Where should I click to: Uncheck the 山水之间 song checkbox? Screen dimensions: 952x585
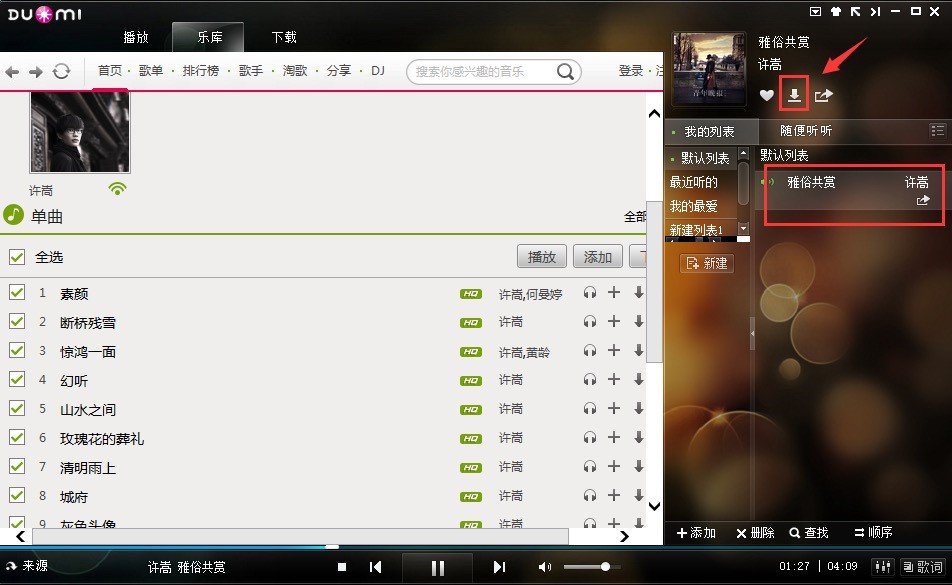pos(17,408)
